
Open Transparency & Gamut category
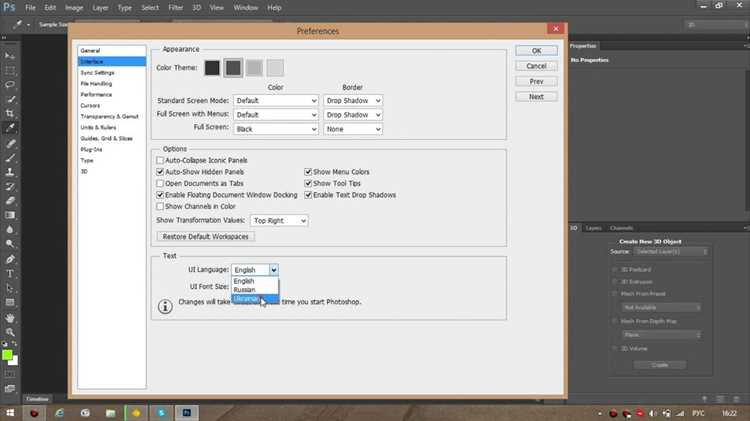112,116
